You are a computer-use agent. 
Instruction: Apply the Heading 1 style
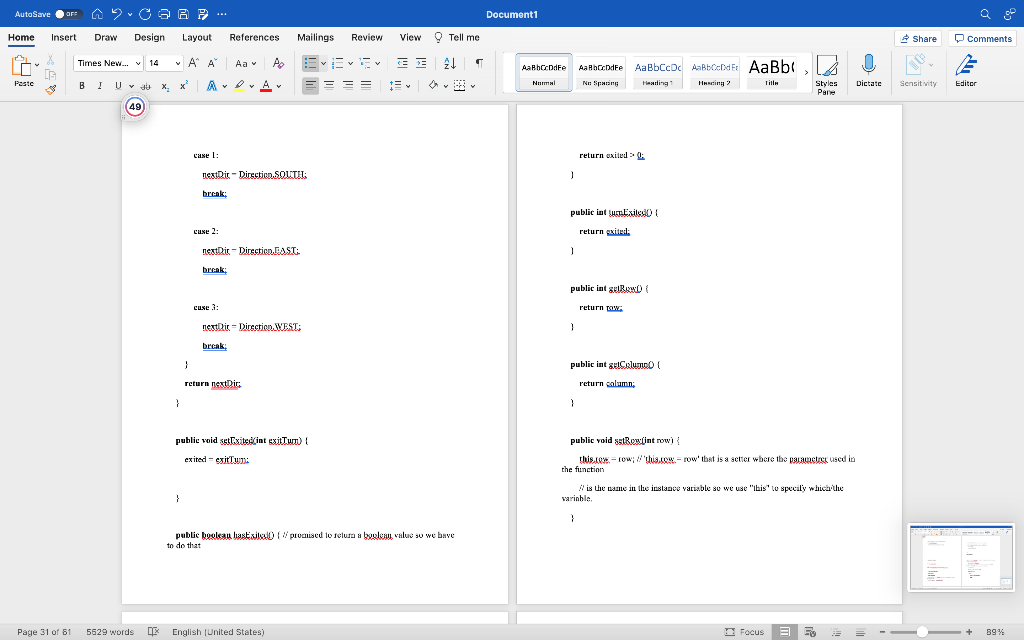657,72
